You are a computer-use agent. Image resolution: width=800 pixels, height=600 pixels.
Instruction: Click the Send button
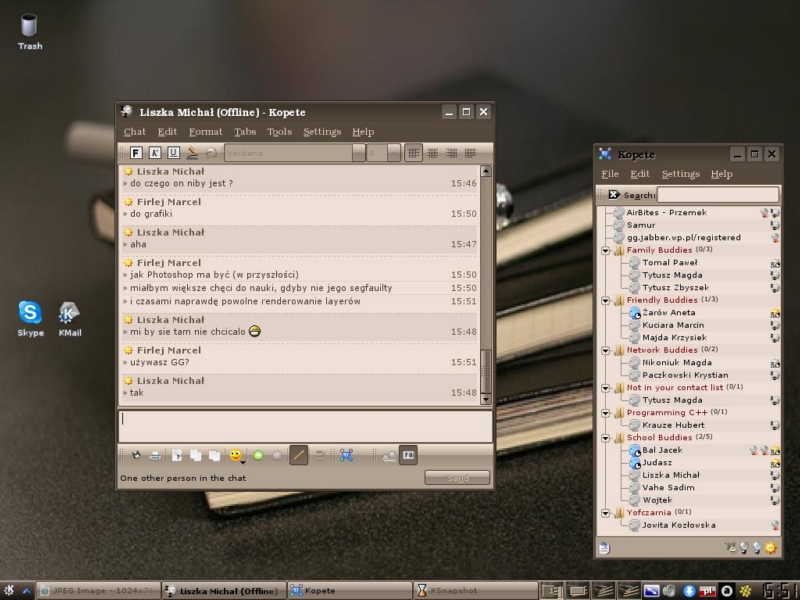click(x=457, y=478)
